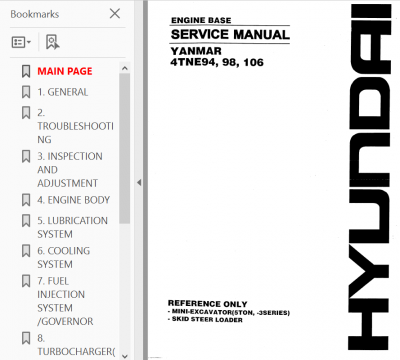Image resolution: width=400 pixels, height=360 pixels.
Task: Click the ENGINE BASE heading text
Action: click(x=201, y=20)
